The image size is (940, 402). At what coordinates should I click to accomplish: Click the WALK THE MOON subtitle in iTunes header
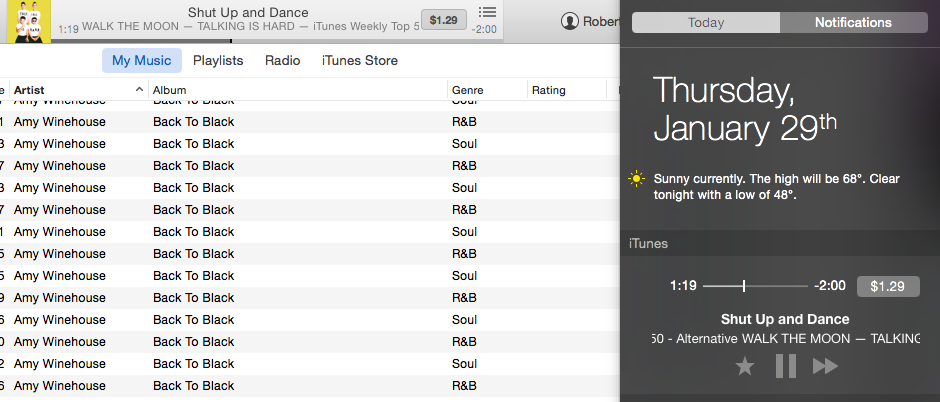(x=251, y=26)
